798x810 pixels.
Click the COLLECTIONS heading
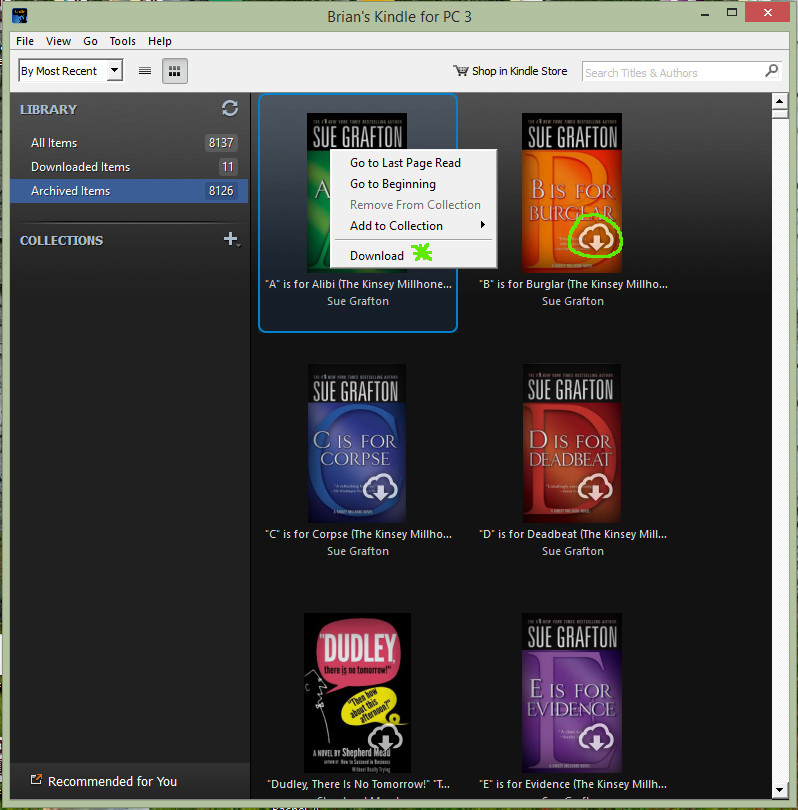61,240
